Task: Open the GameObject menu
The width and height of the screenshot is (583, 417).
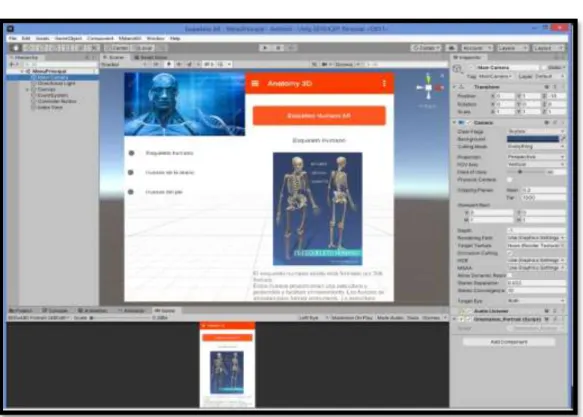Action: pyautogui.click(x=68, y=38)
